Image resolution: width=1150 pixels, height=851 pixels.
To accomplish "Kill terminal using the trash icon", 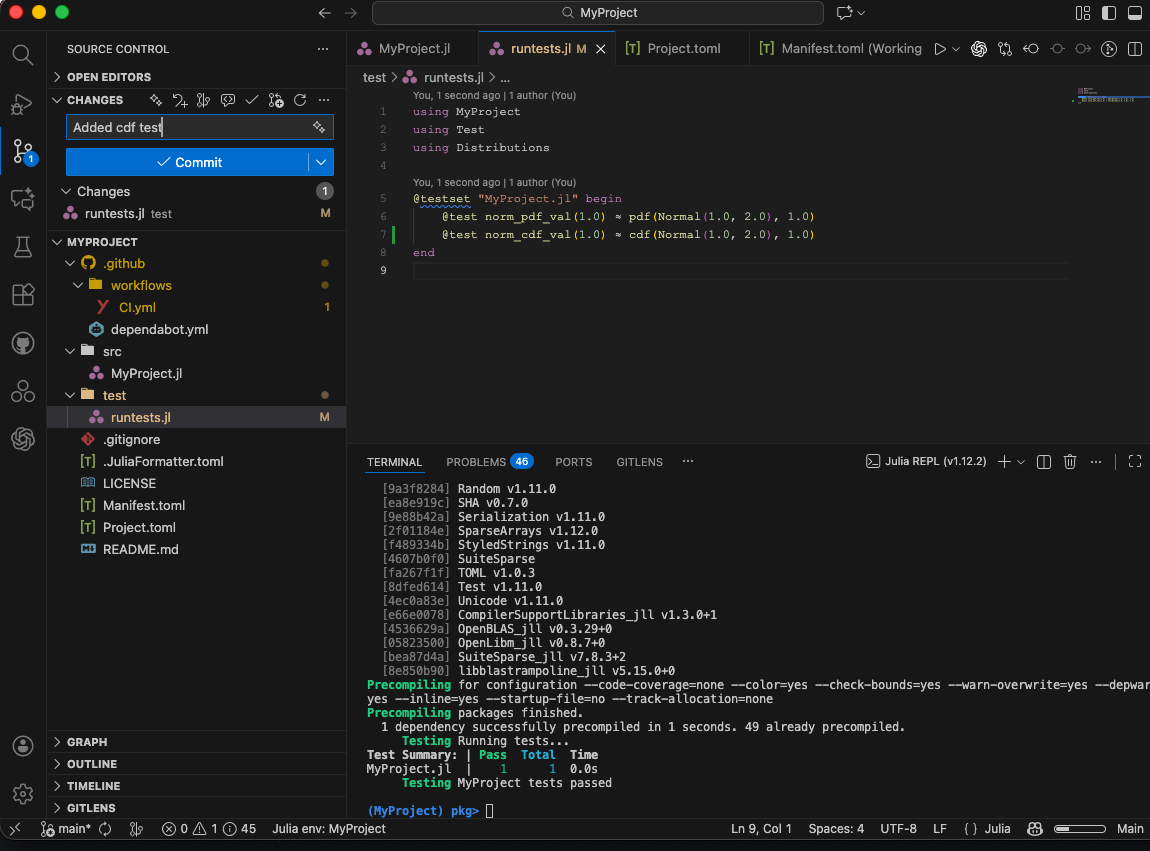I will (x=1070, y=462).
